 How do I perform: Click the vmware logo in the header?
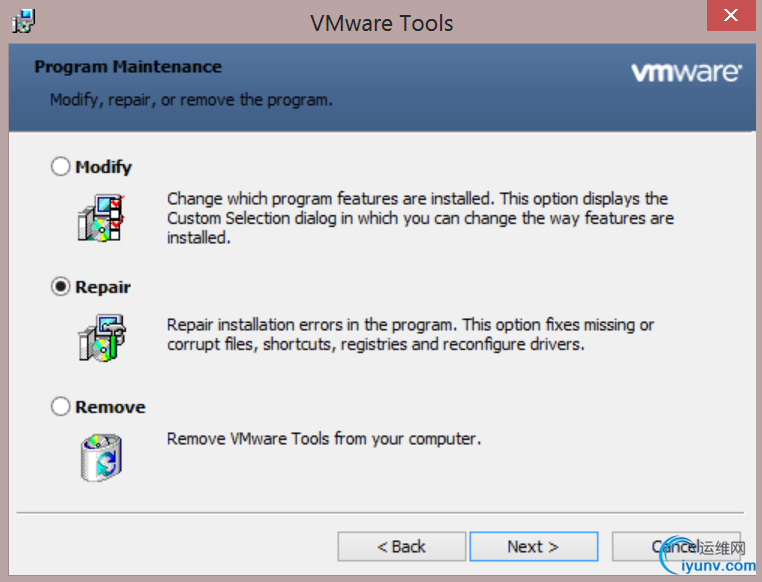(x=686, y=72)
